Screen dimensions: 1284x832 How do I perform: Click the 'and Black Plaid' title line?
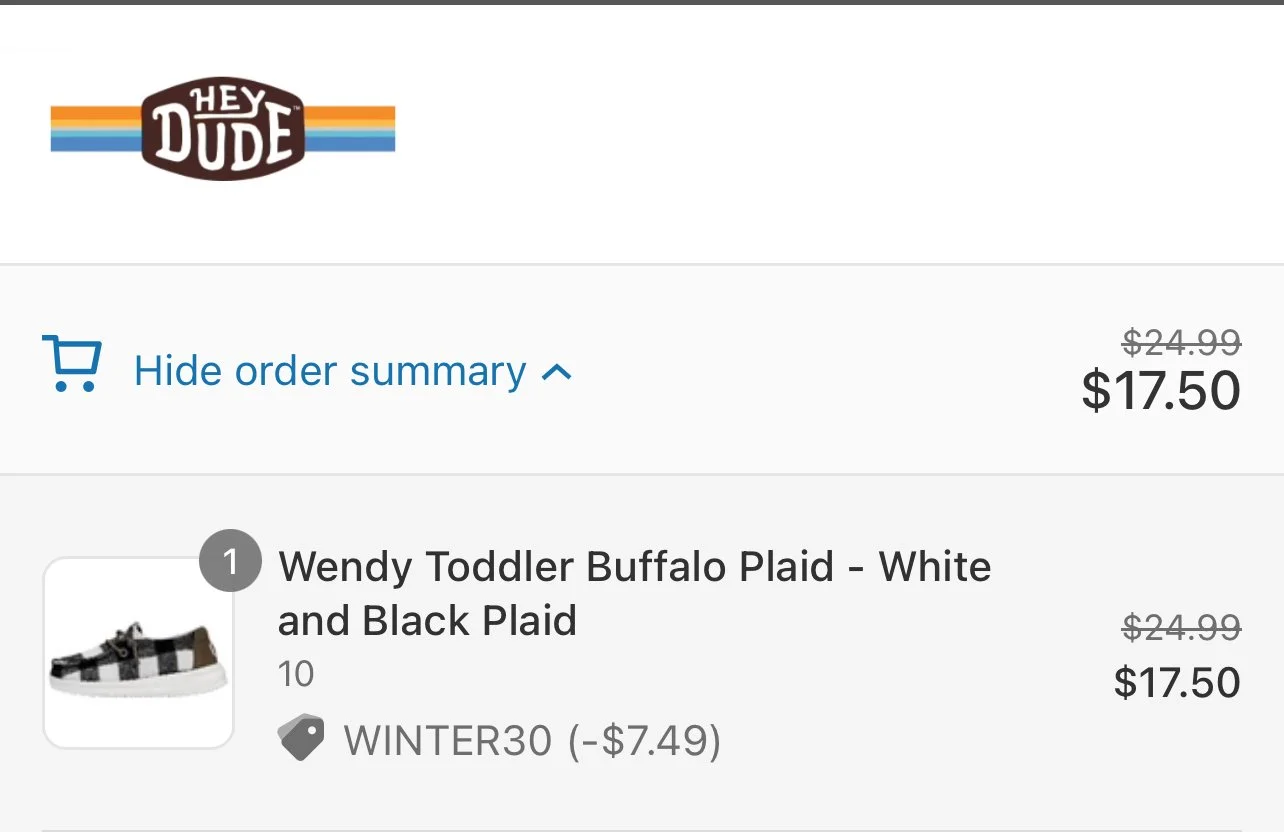click(427, 620)
